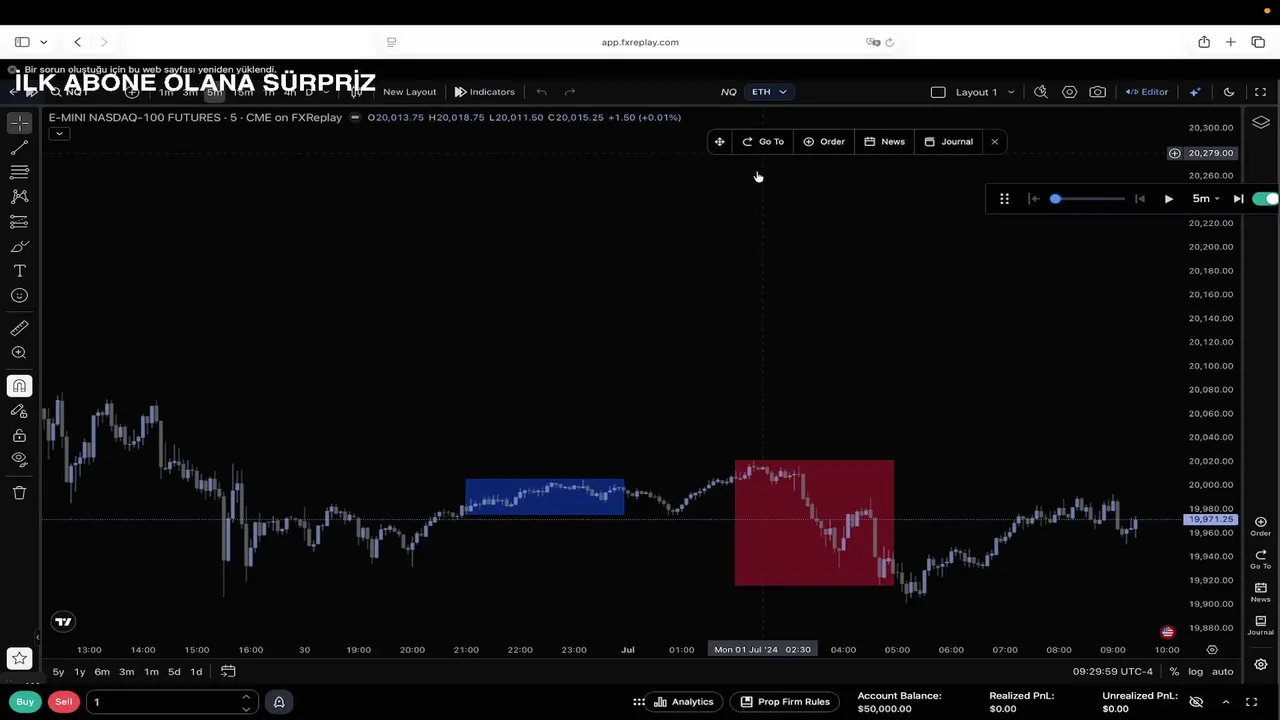Step forward one candle in replay

[1238, 199]
